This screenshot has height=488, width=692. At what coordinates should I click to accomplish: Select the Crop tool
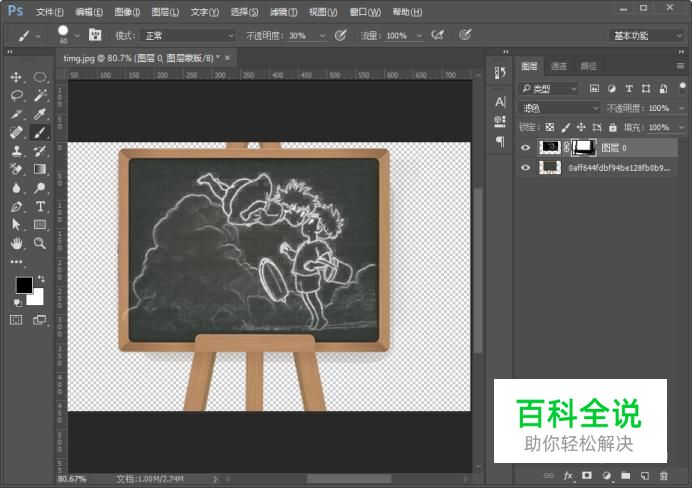[x=16, y=114]
